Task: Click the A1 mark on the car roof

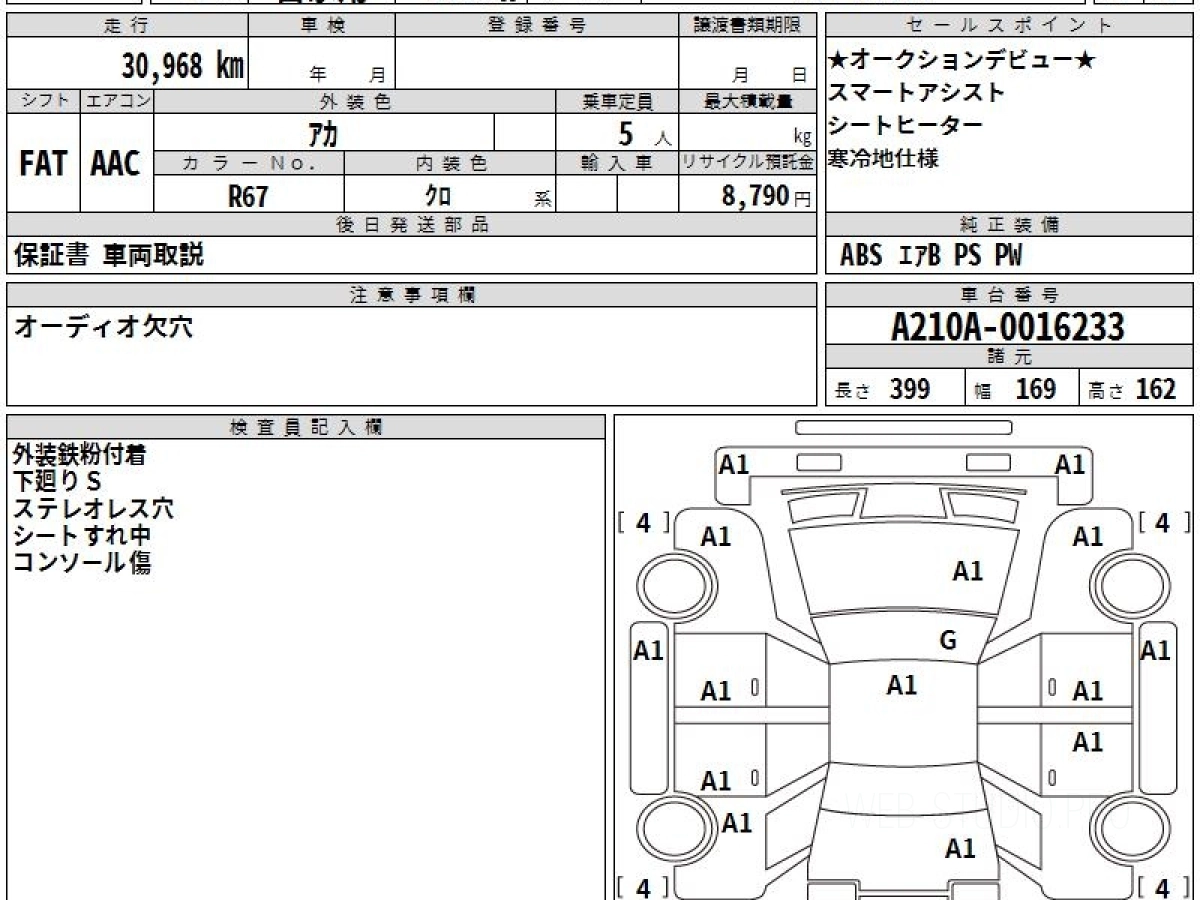Action: click(x=902, y=685)
